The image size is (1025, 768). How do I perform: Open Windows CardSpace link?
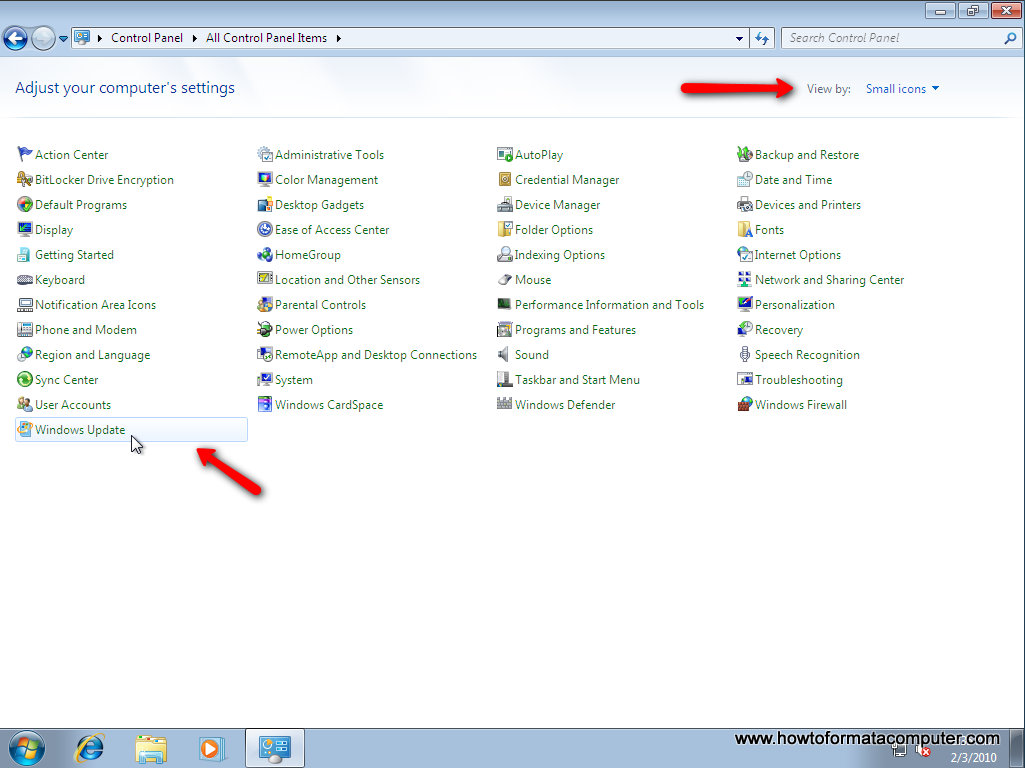tap(329, 405)
